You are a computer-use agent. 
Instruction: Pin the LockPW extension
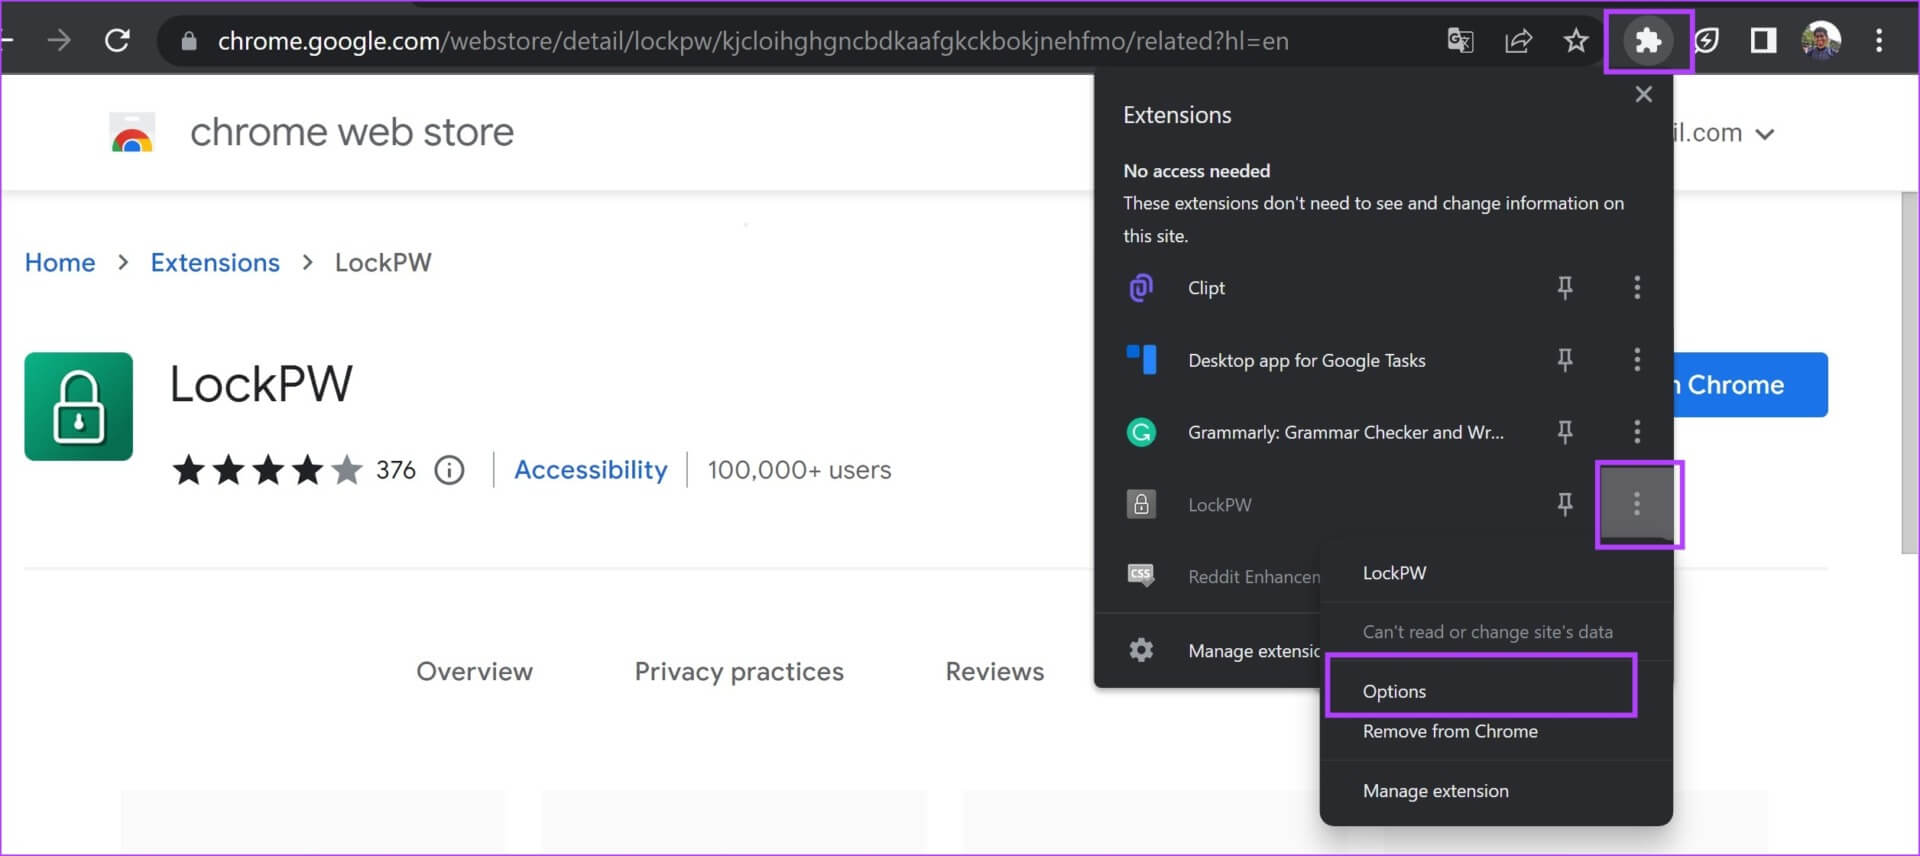1565,504
